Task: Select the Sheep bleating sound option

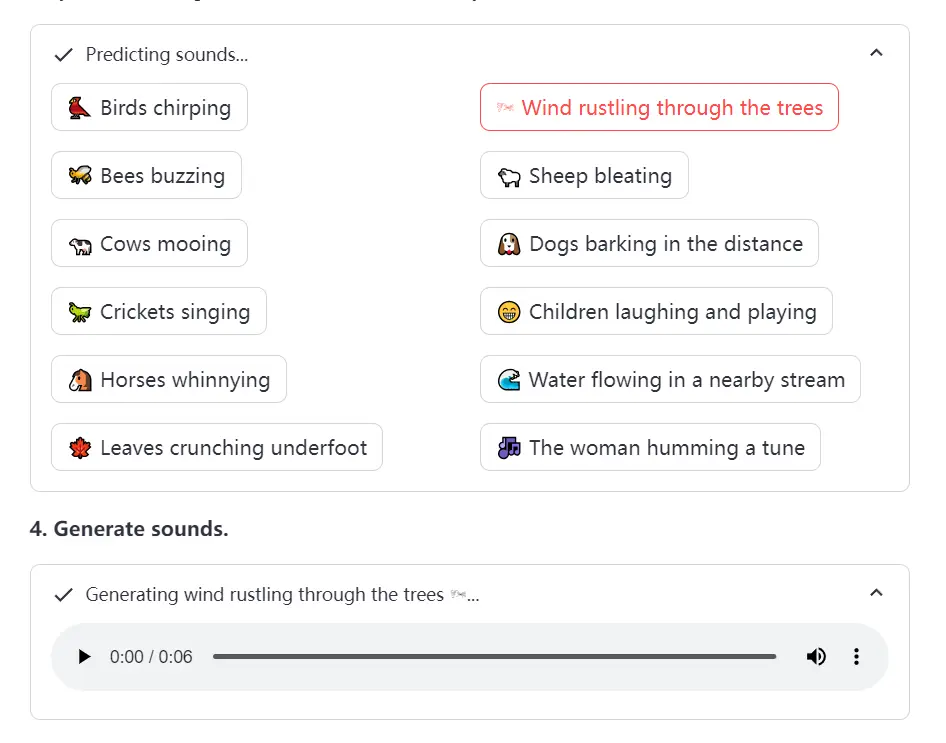Action: [x=584, y=175]
